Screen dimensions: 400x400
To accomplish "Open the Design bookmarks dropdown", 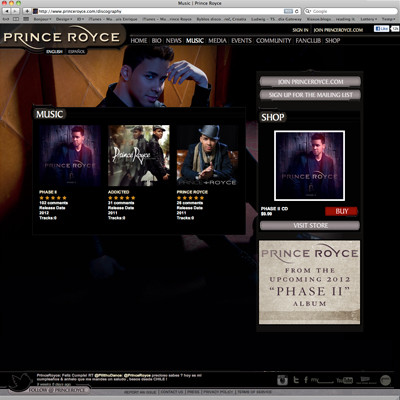I will click(64, 19).
